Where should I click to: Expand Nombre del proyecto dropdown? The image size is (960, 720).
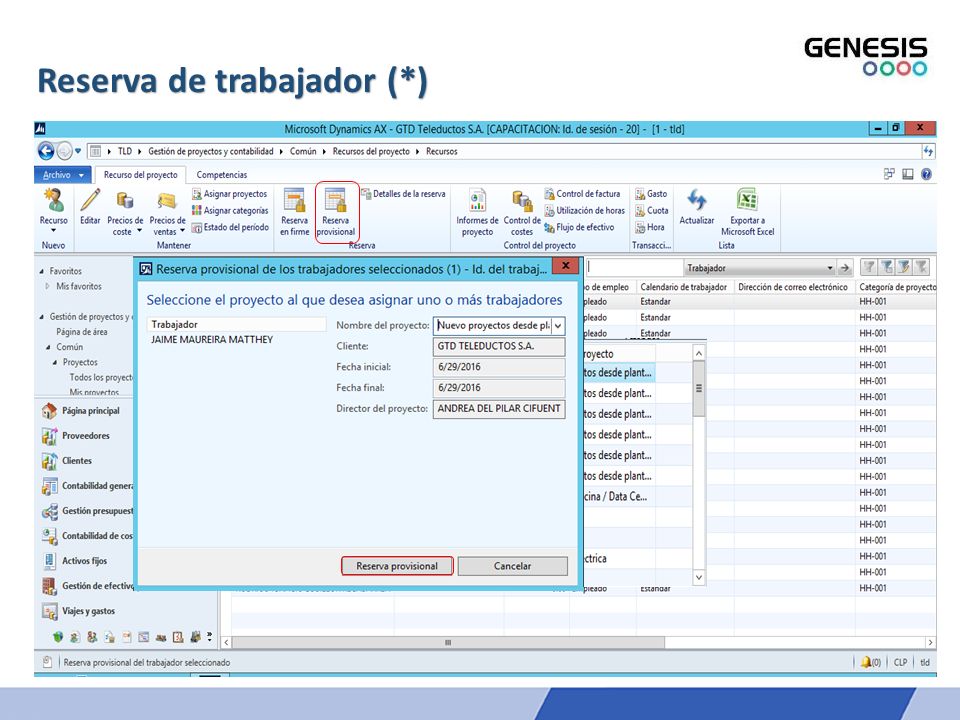tap(558, 326)
